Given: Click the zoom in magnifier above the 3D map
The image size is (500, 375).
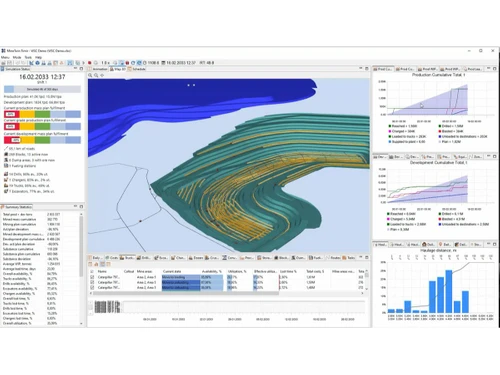Looking at the screenshot, I should [90, 75].
